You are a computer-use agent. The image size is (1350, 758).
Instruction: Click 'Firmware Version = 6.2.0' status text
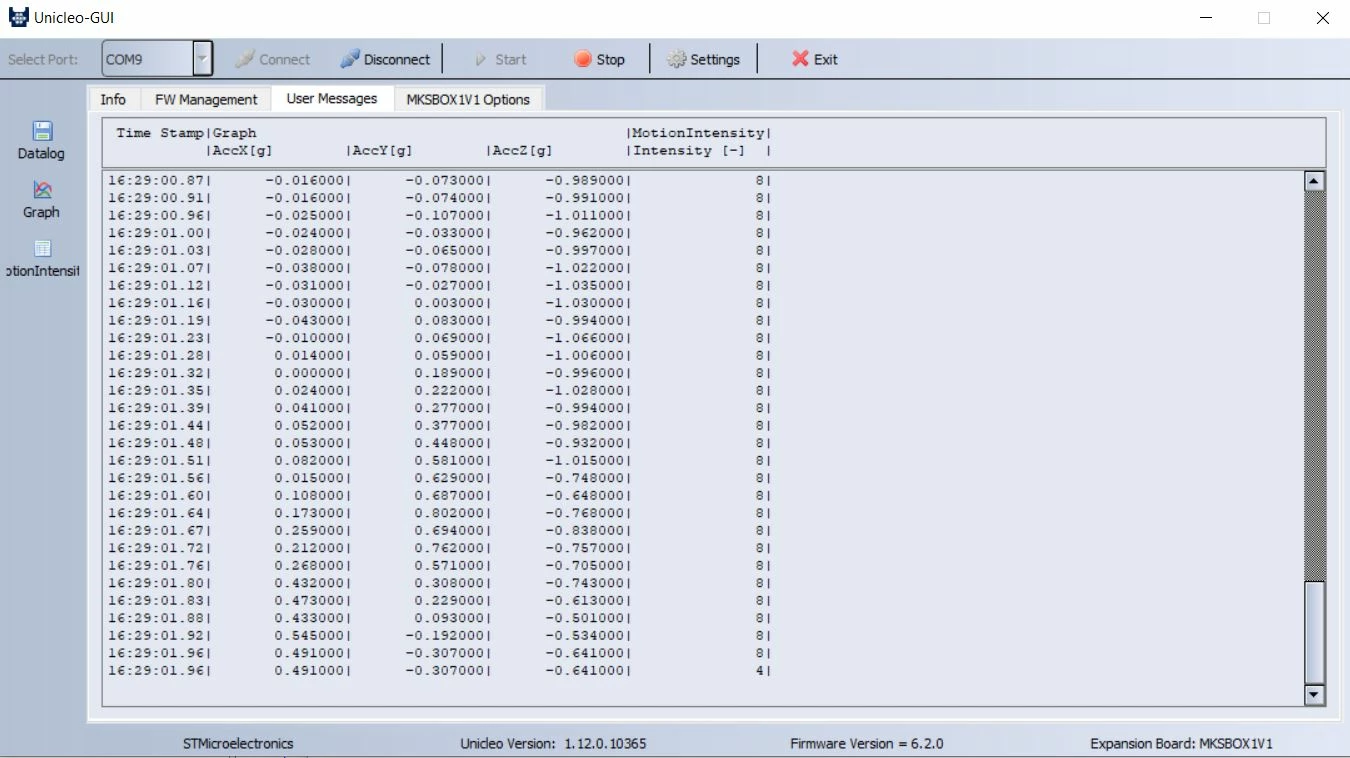(x=867, y=744)
